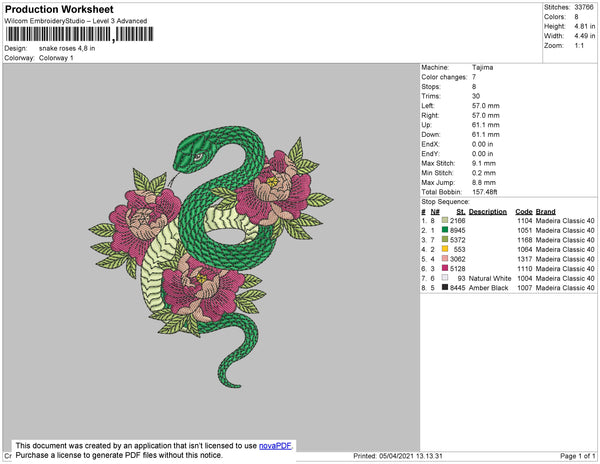
Task: Click the 'Code' column header
Action: coord(524,212)
